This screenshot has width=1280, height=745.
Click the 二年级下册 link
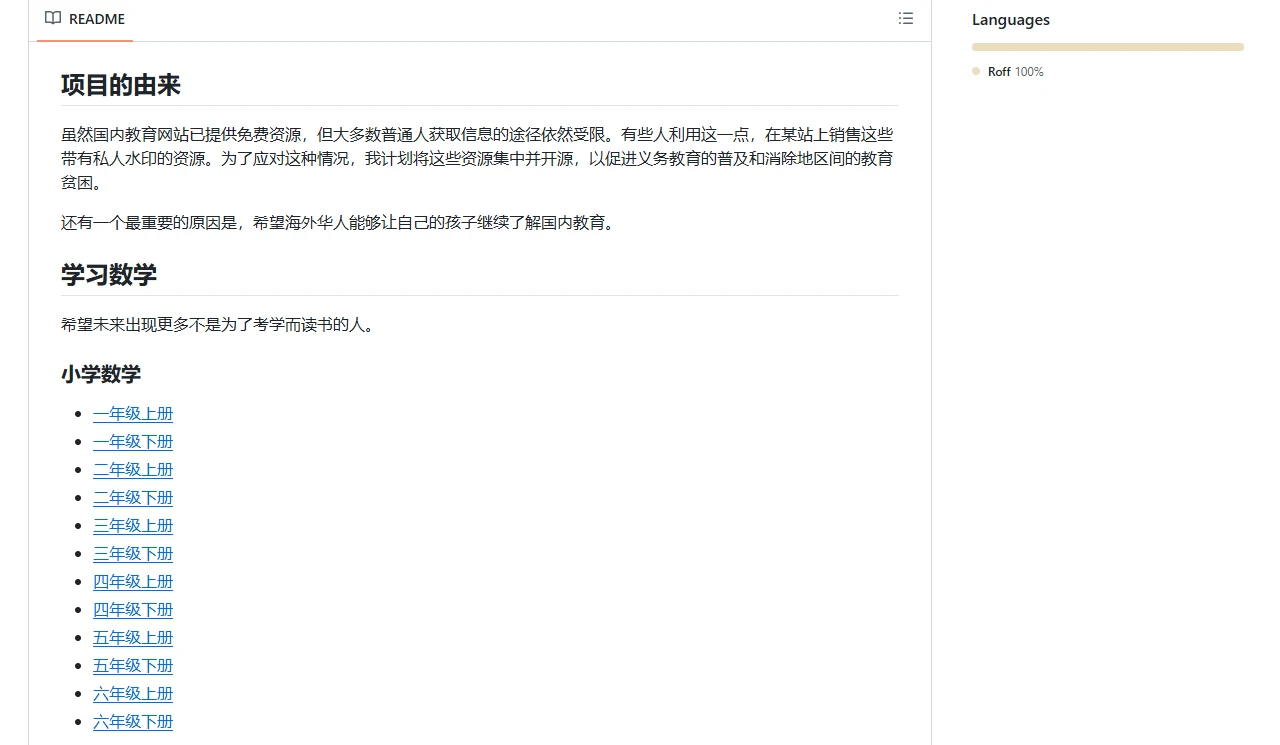133,498
